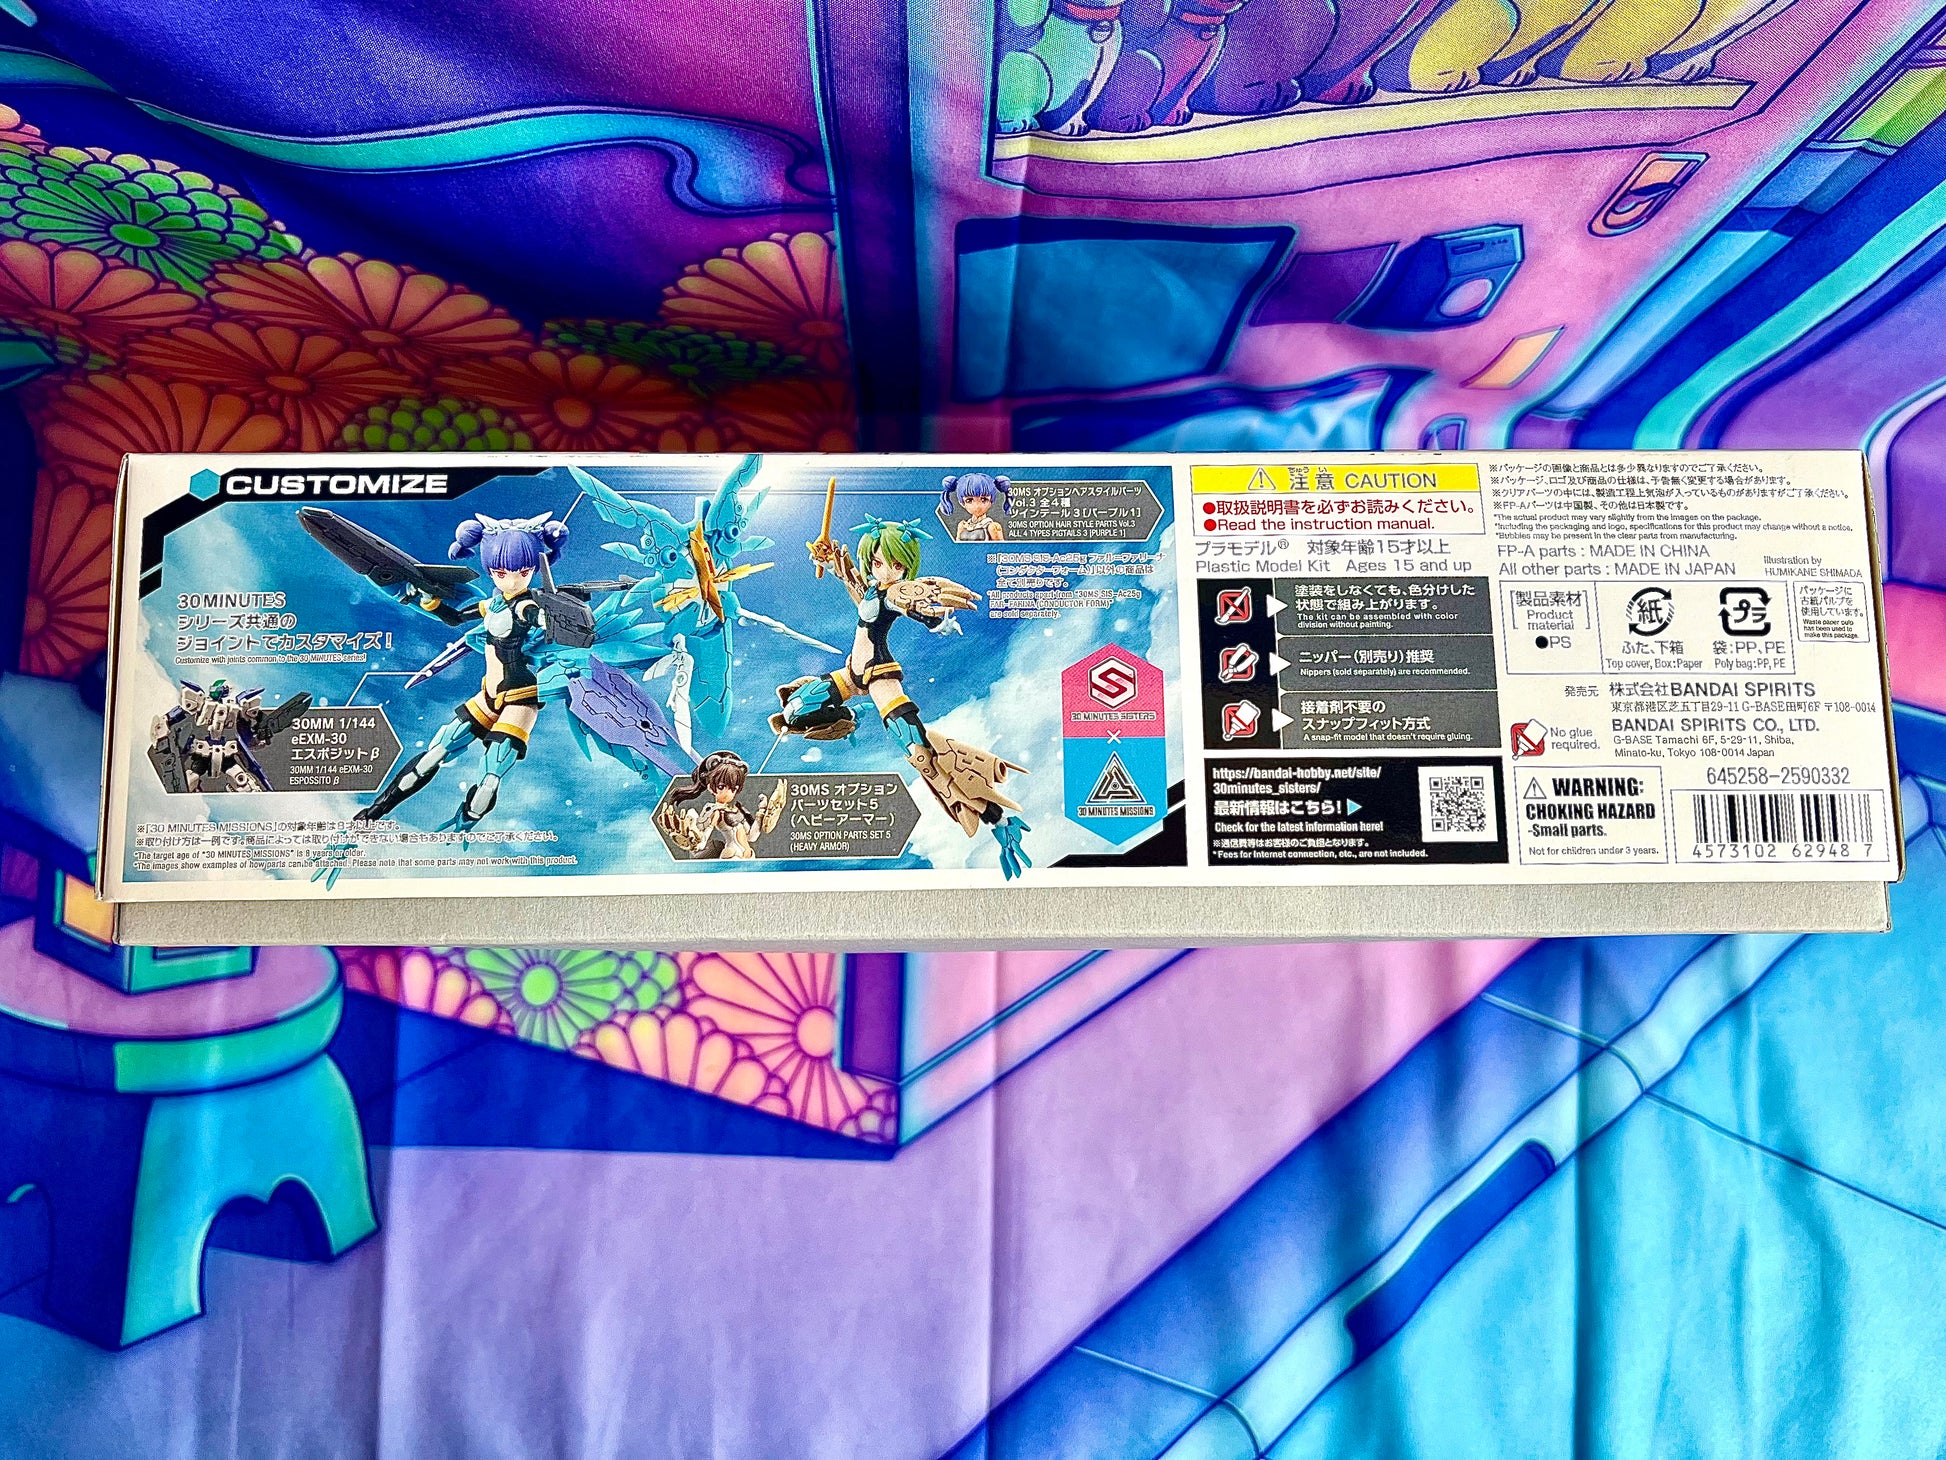
Task: Click the Option Parts Set 5 figure thumbnail
Action: click(x=722, y=806)
